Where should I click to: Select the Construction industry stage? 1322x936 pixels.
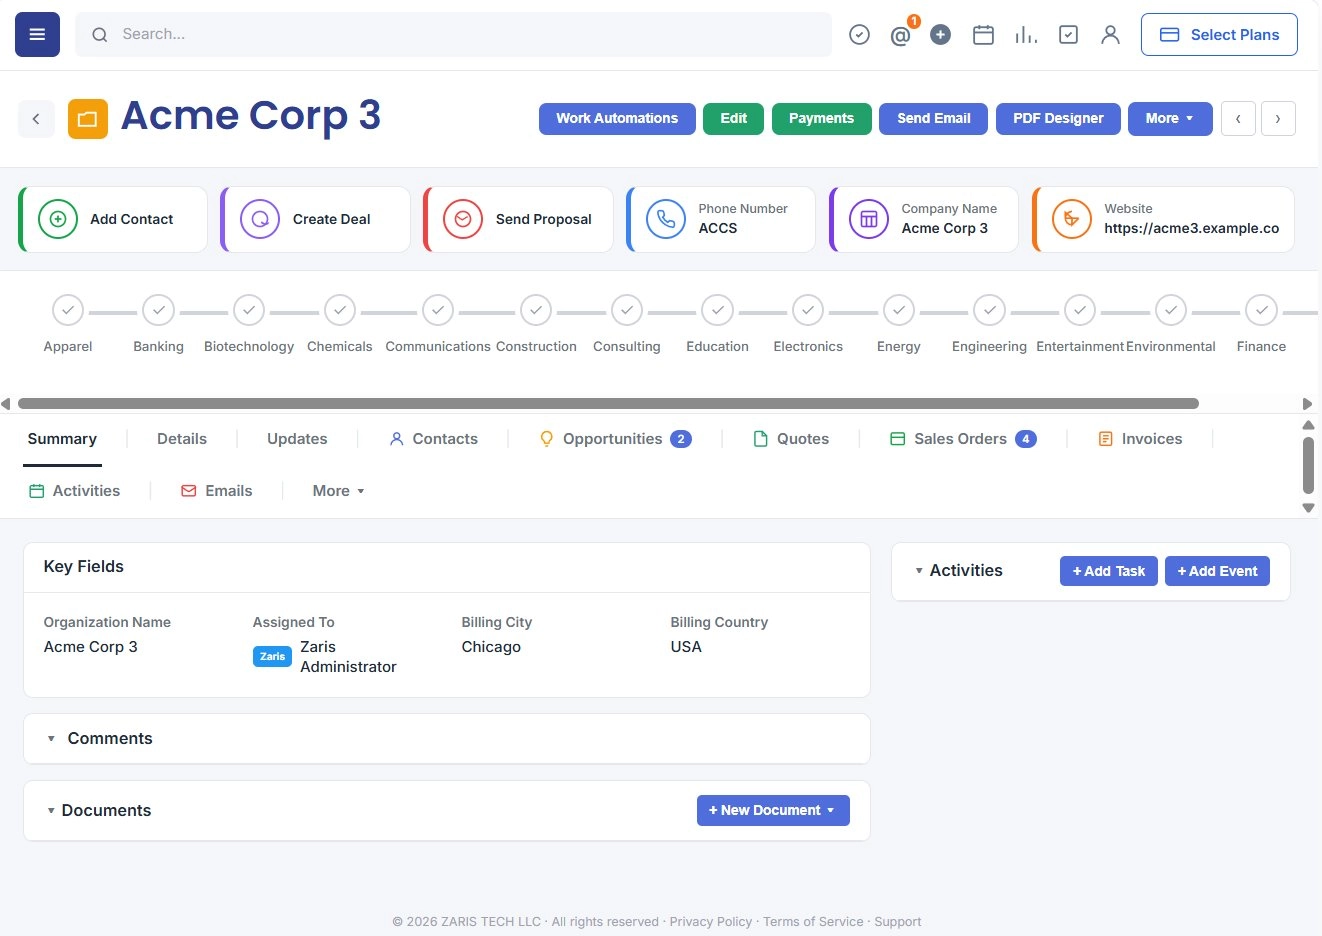pos(536,310)
